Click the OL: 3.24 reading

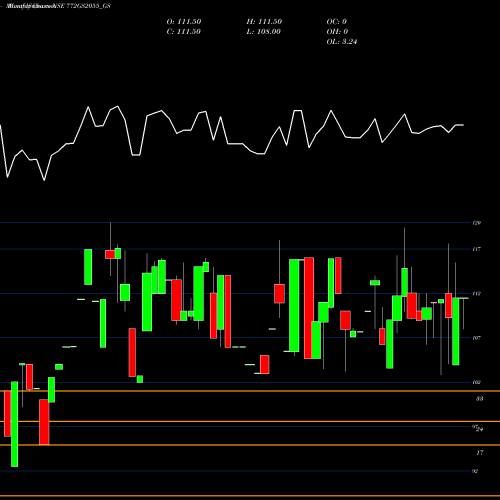tap(342, 42)
